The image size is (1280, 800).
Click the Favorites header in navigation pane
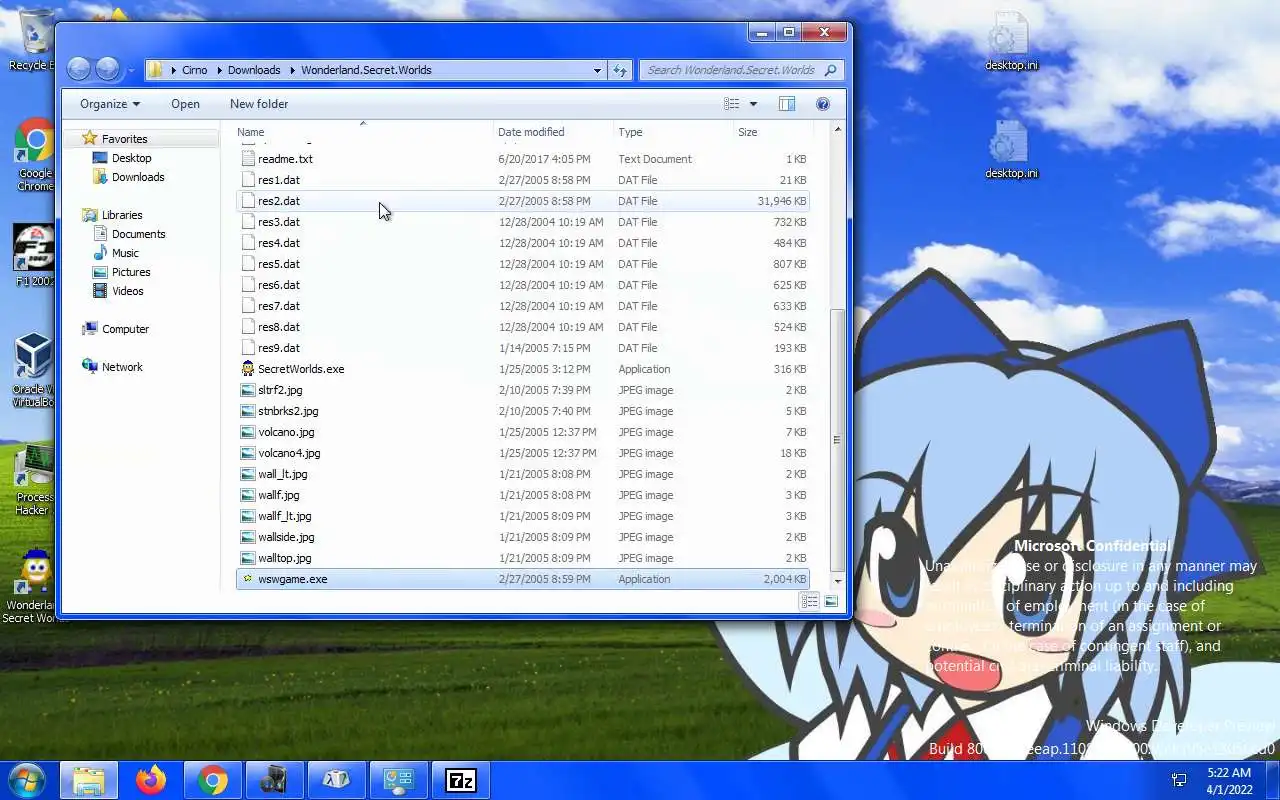(124, 139)
